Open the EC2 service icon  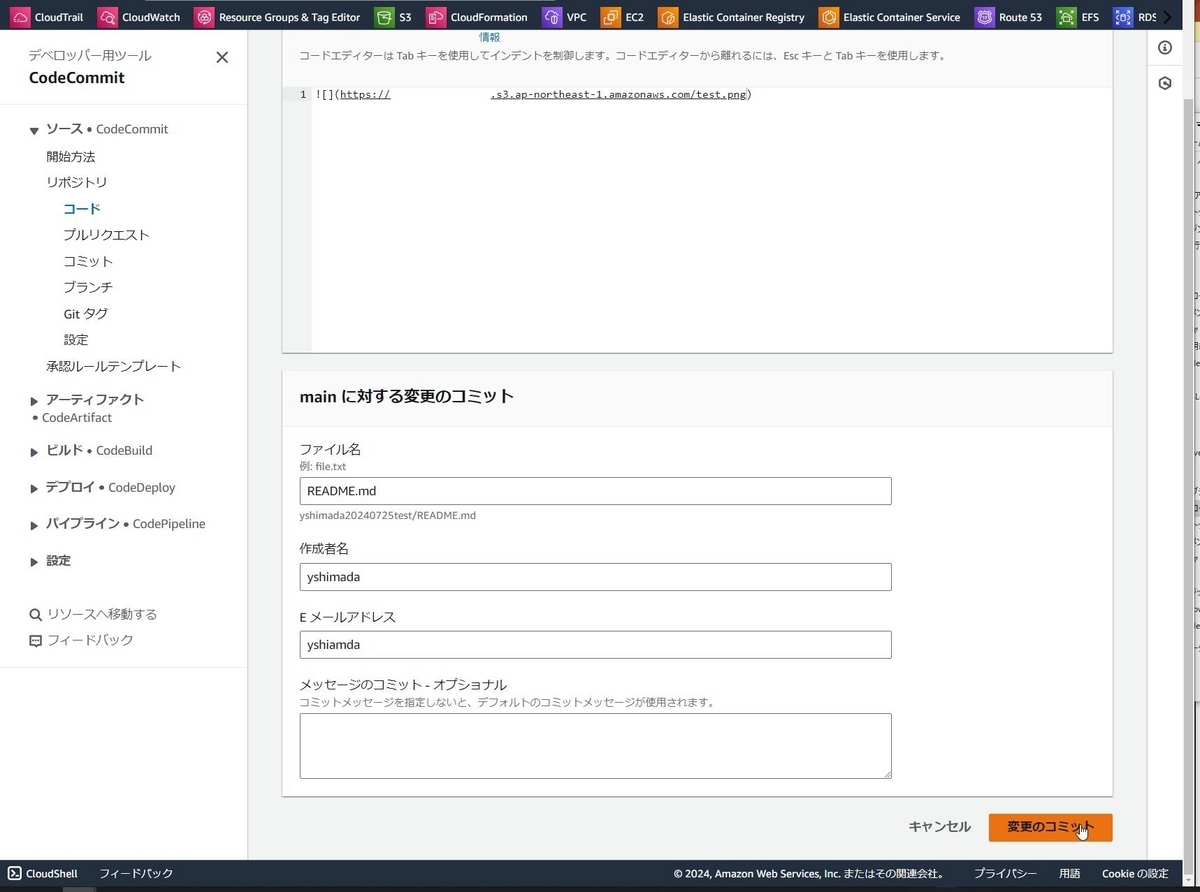610,17
